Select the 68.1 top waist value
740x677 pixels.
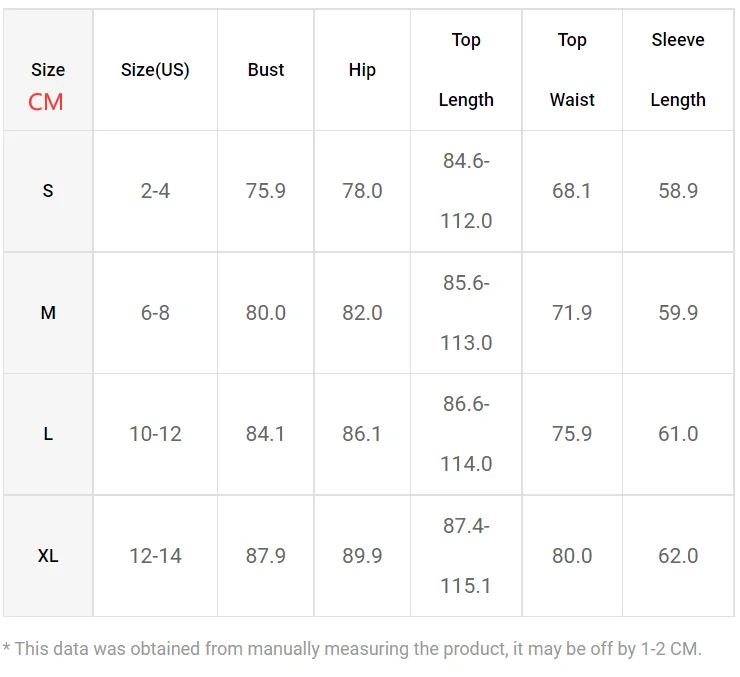[572, 191]
